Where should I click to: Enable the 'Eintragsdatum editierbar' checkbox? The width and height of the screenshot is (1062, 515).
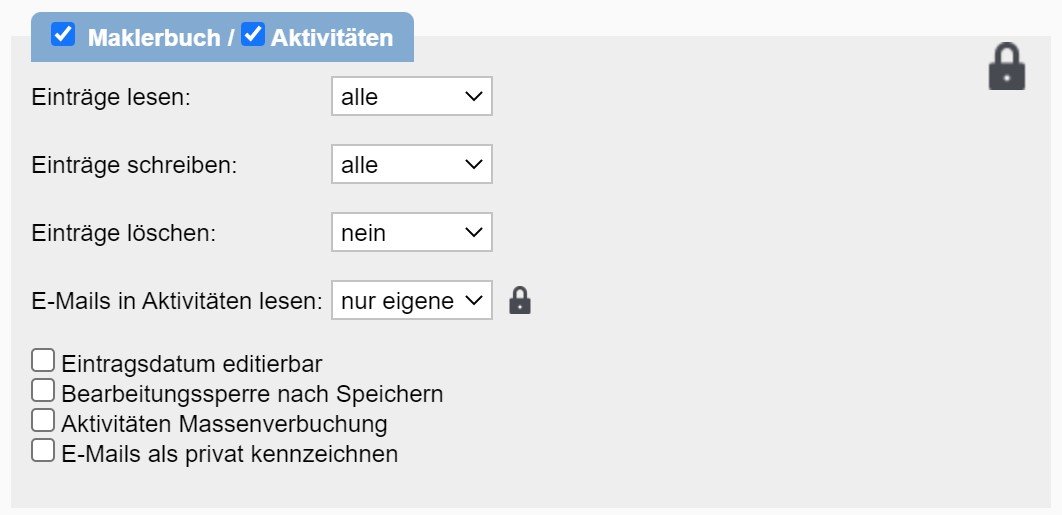click(43, 360)
